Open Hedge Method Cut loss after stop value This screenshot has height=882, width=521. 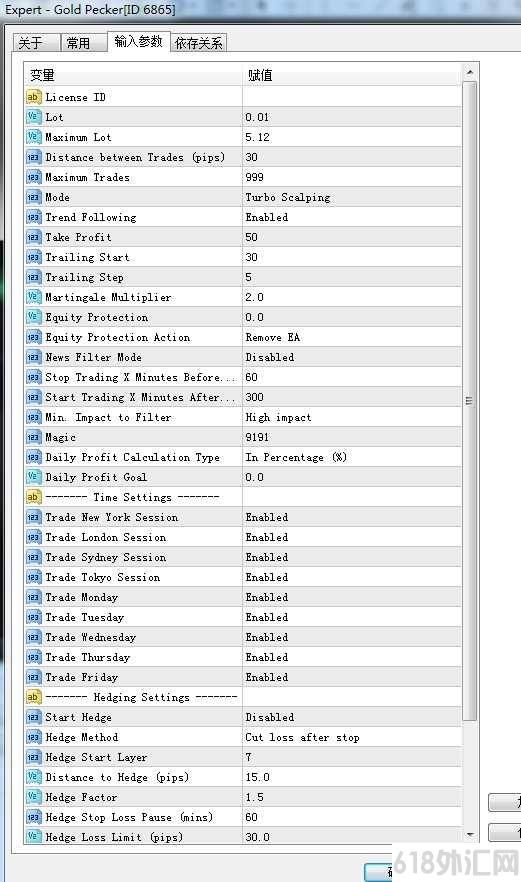pos(302,737)
